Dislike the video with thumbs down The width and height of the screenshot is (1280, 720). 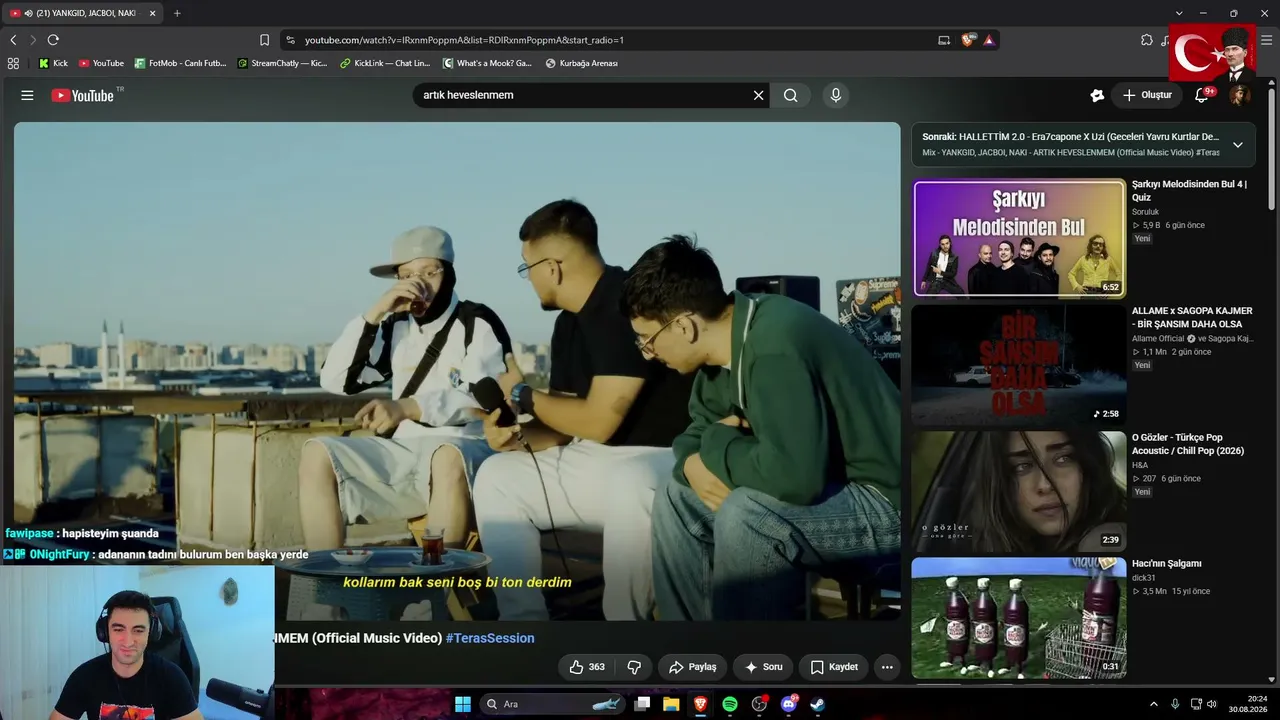pyautogui.click(x=634, y=667)
